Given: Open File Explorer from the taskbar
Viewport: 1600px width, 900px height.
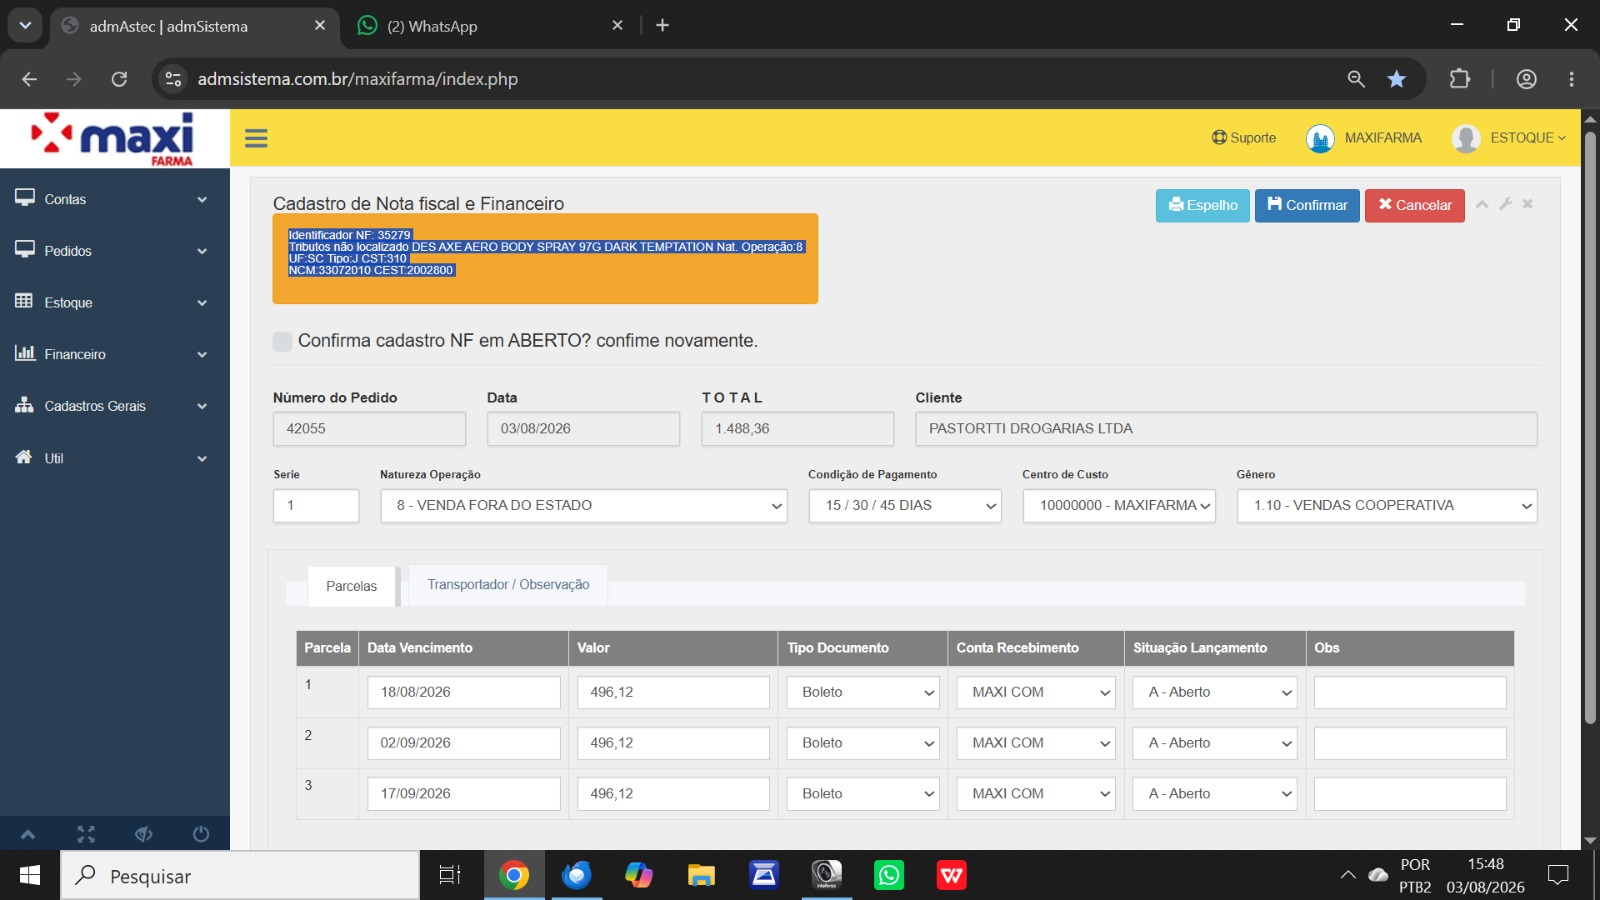Looking at the screenshot, I should pyautogui.click(x=701, y=876).
